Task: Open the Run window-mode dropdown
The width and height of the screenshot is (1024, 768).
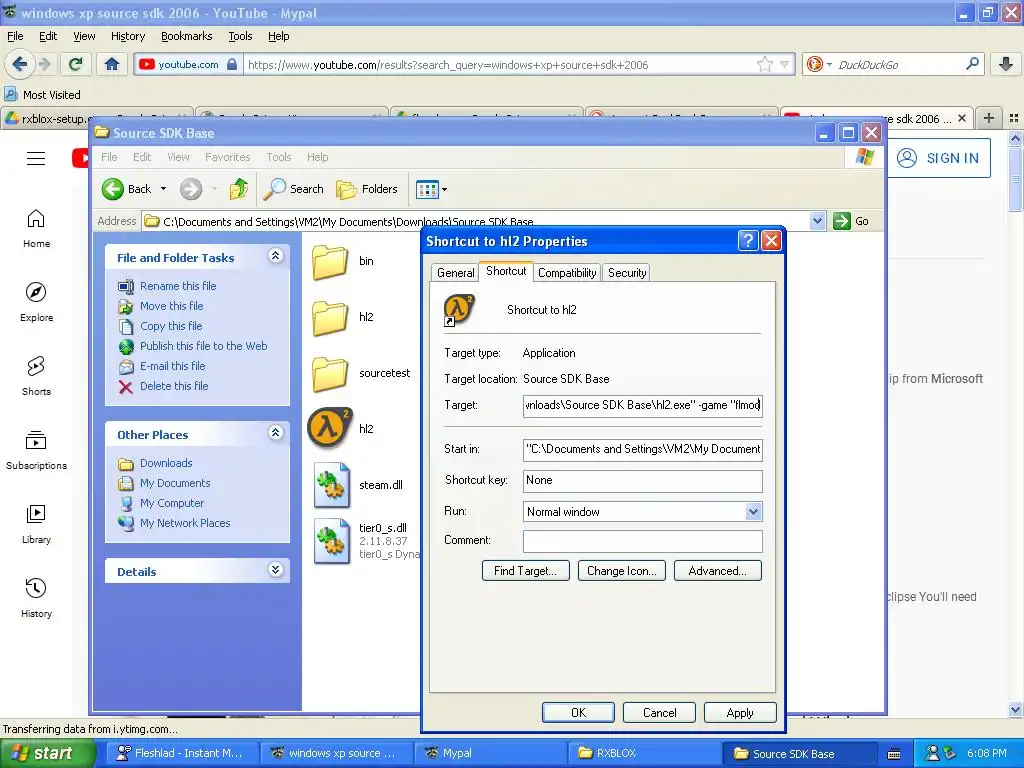Action: (753, 511)
